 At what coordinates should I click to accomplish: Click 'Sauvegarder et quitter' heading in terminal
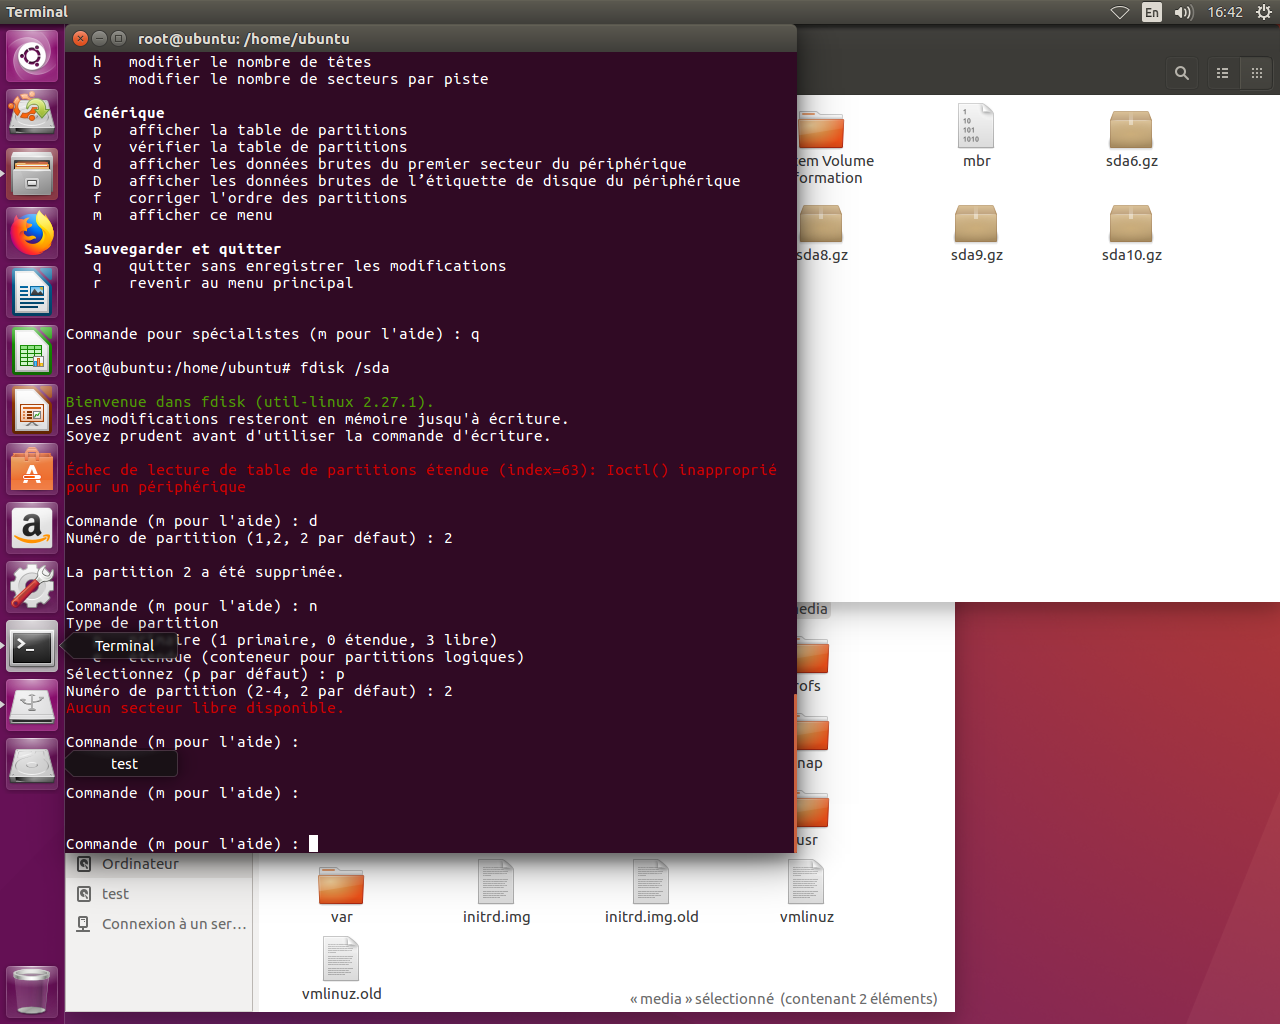coord(183,249)
